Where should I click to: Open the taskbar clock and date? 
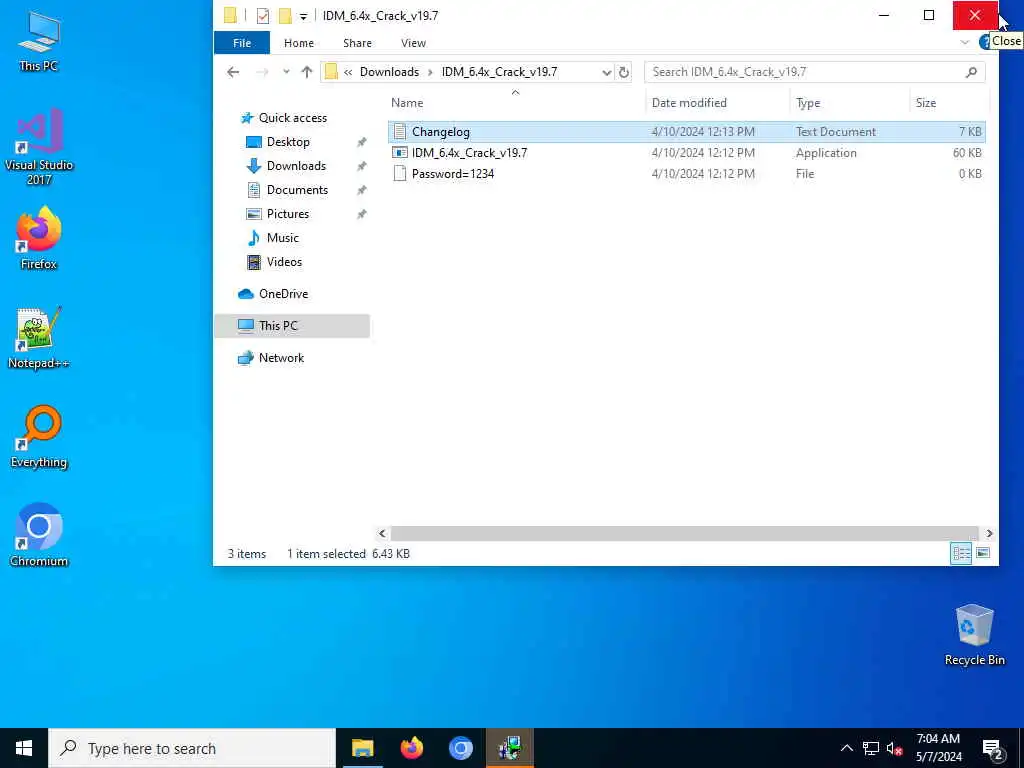[x=938, y=748]
